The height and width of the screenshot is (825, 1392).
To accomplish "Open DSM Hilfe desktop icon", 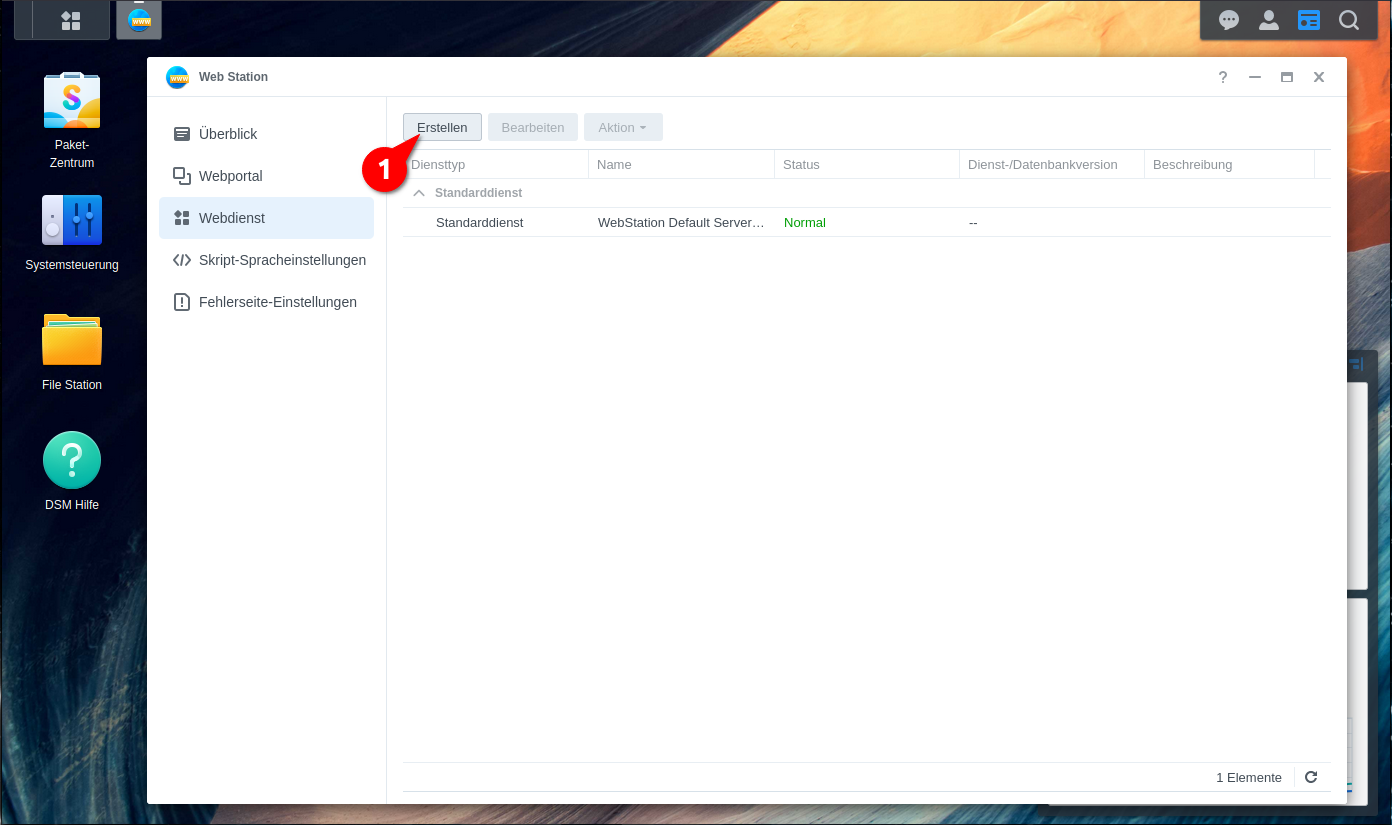I will [71, 460].
